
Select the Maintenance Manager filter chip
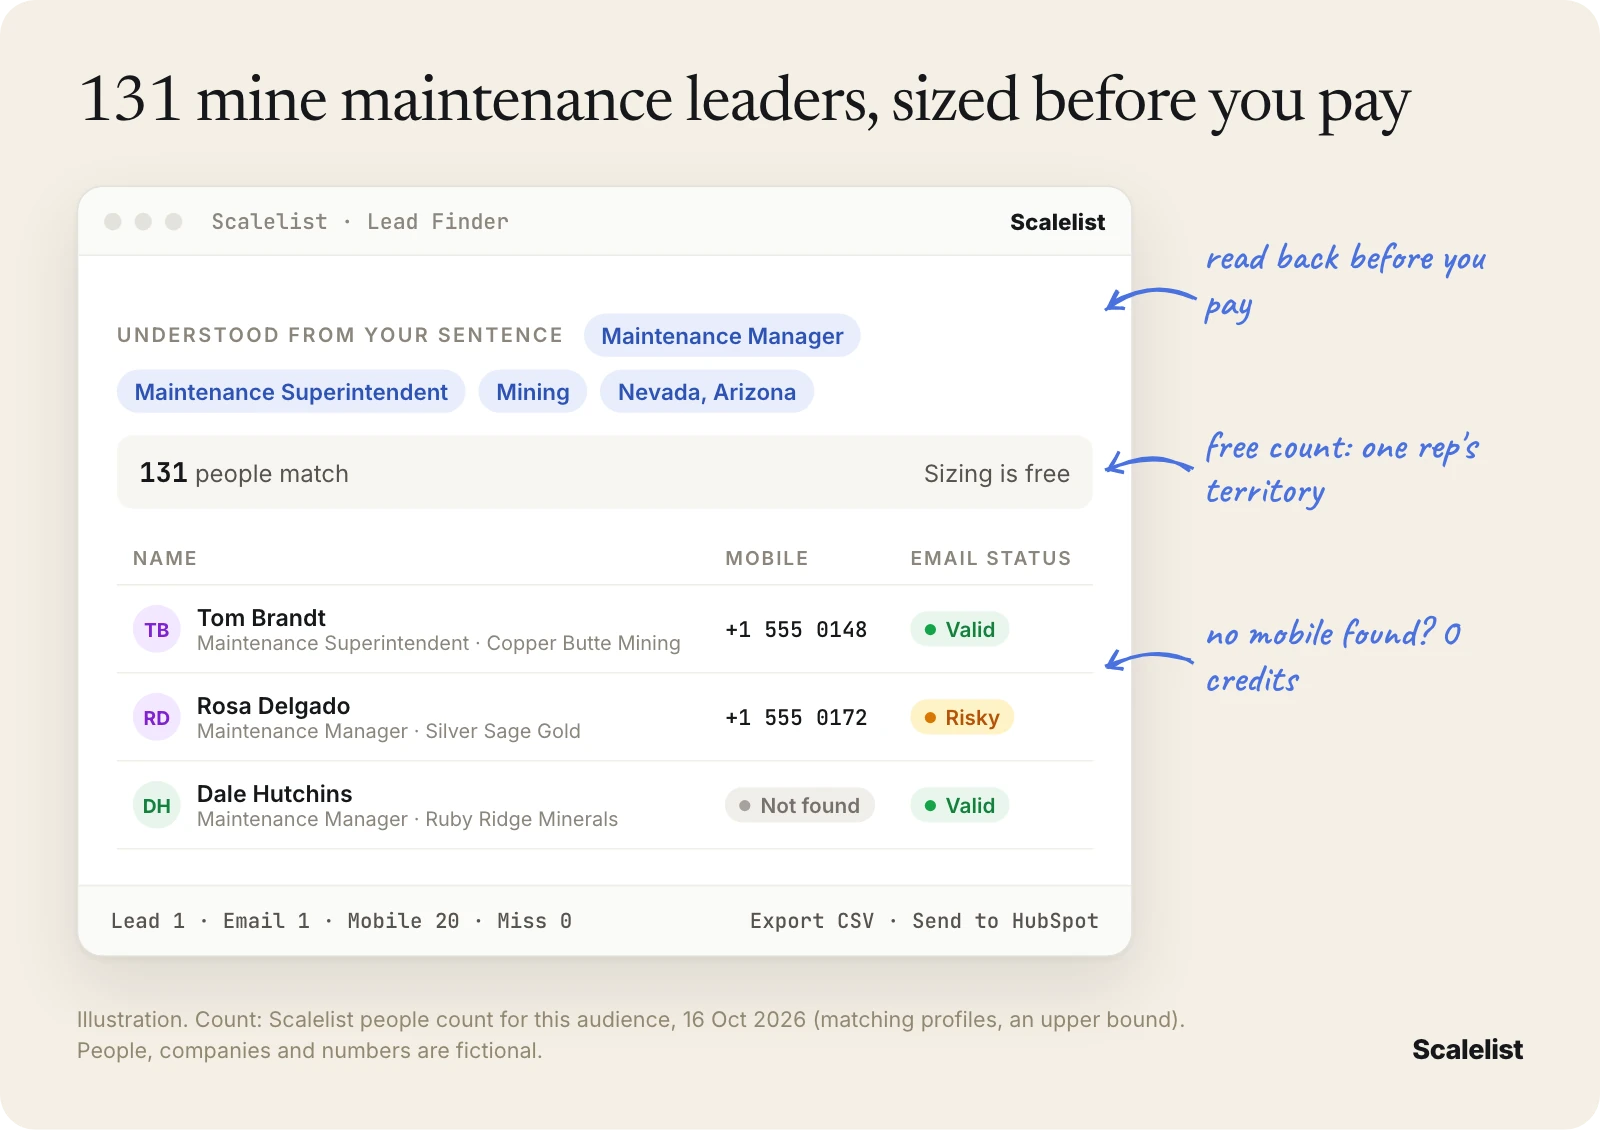pyautogui.click(x=722, y=336)
